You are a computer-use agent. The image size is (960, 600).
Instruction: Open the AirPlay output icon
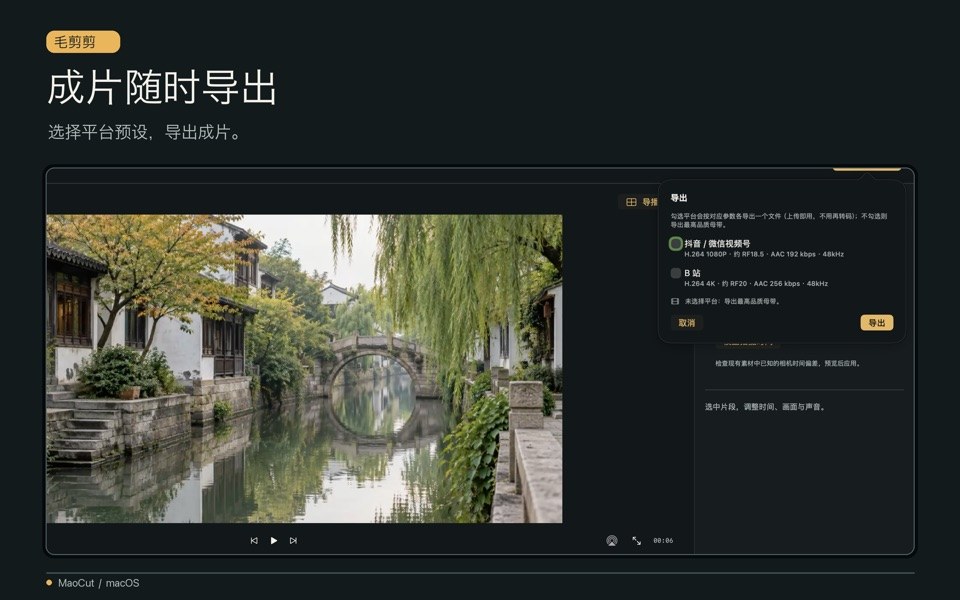point(612,541)
